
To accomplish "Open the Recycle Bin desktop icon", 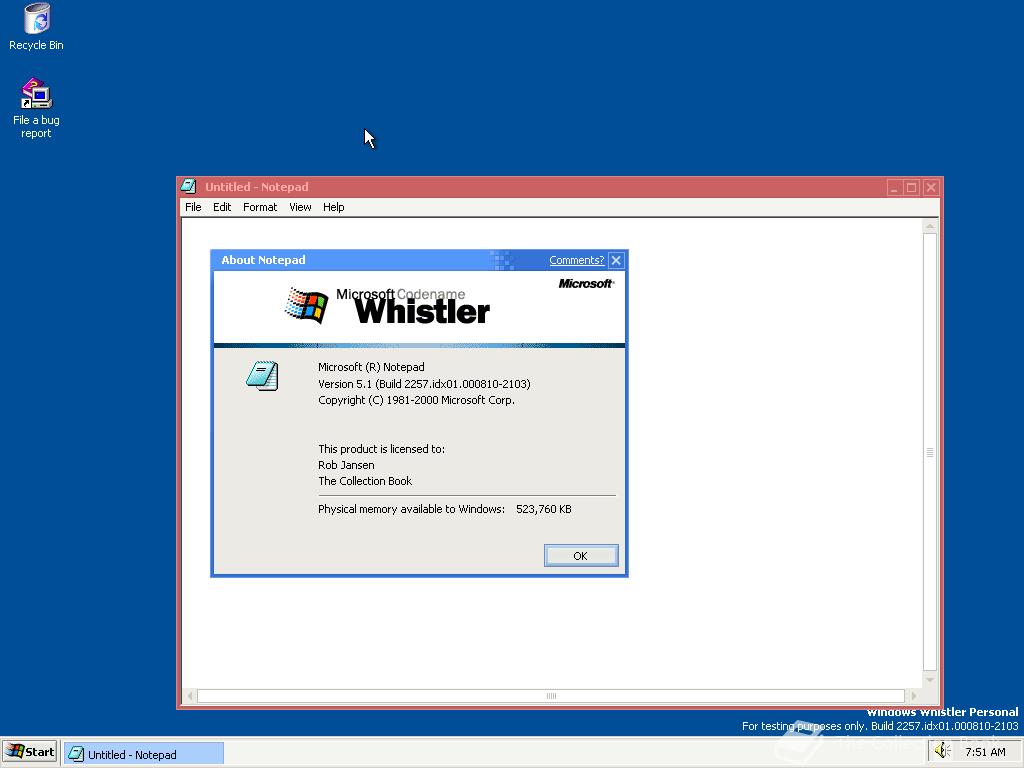I will point(37,27).
